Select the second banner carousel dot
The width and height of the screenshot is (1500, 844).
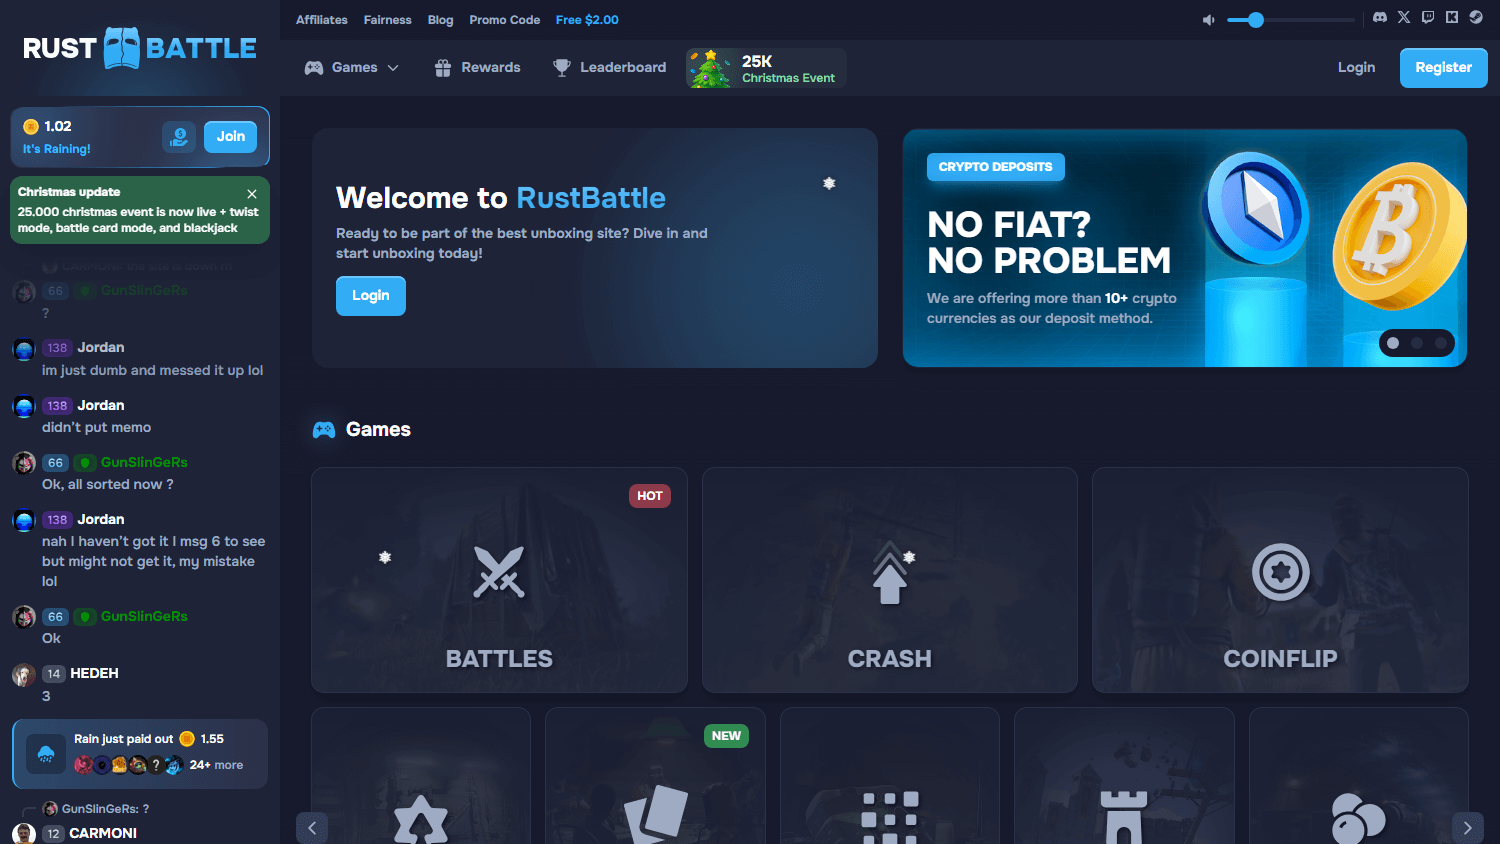[x=1417, y=343]
